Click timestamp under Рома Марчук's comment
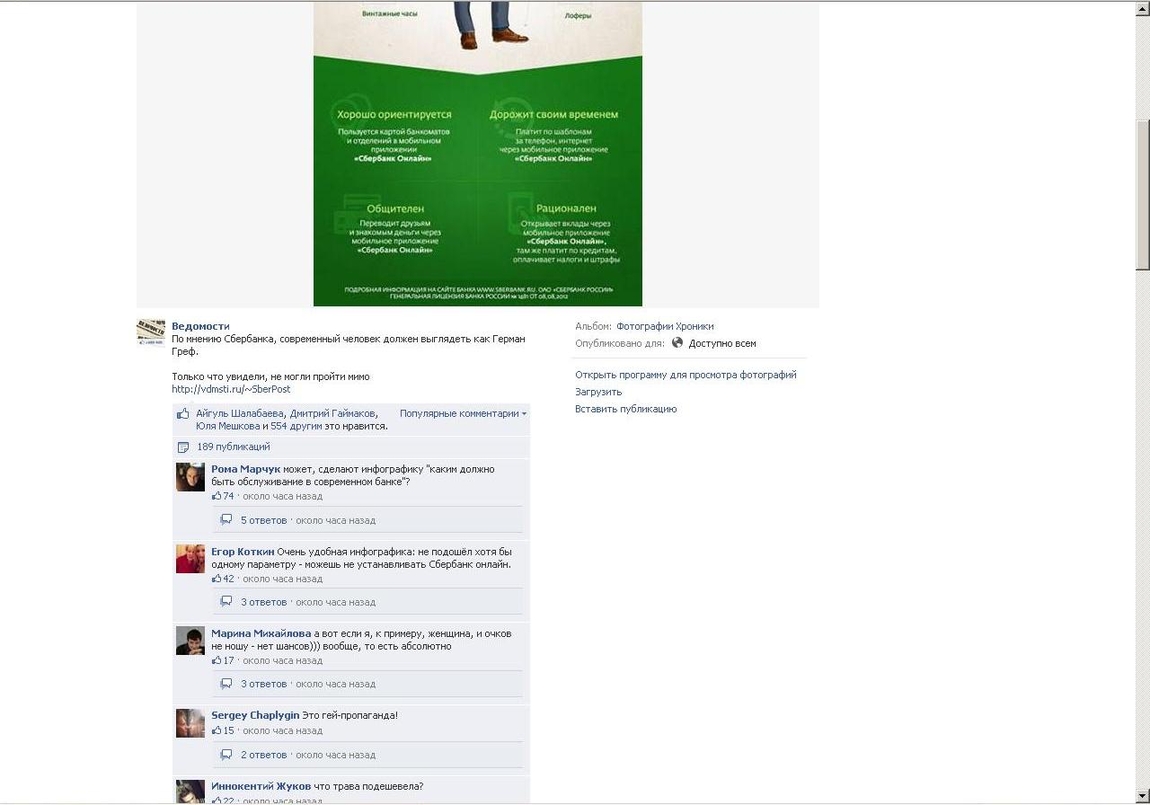 [282, 496]
